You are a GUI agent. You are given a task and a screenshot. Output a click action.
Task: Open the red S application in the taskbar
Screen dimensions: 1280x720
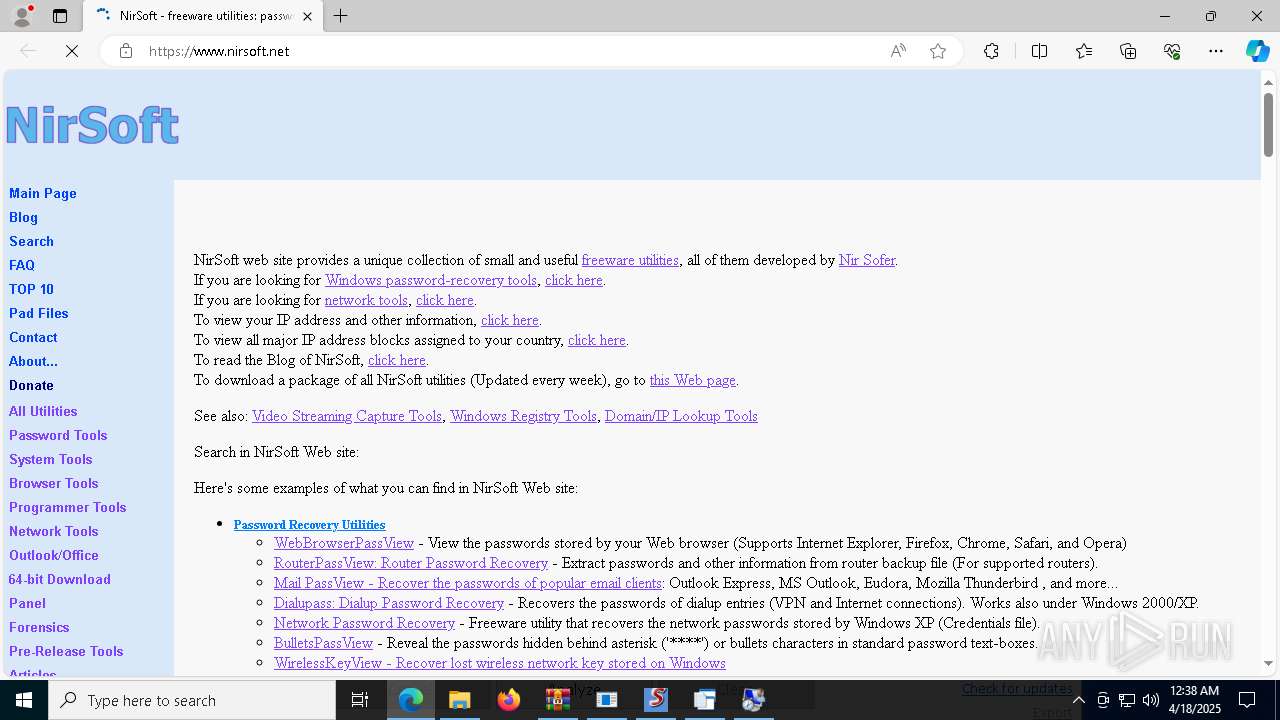[x=655, y=700]
